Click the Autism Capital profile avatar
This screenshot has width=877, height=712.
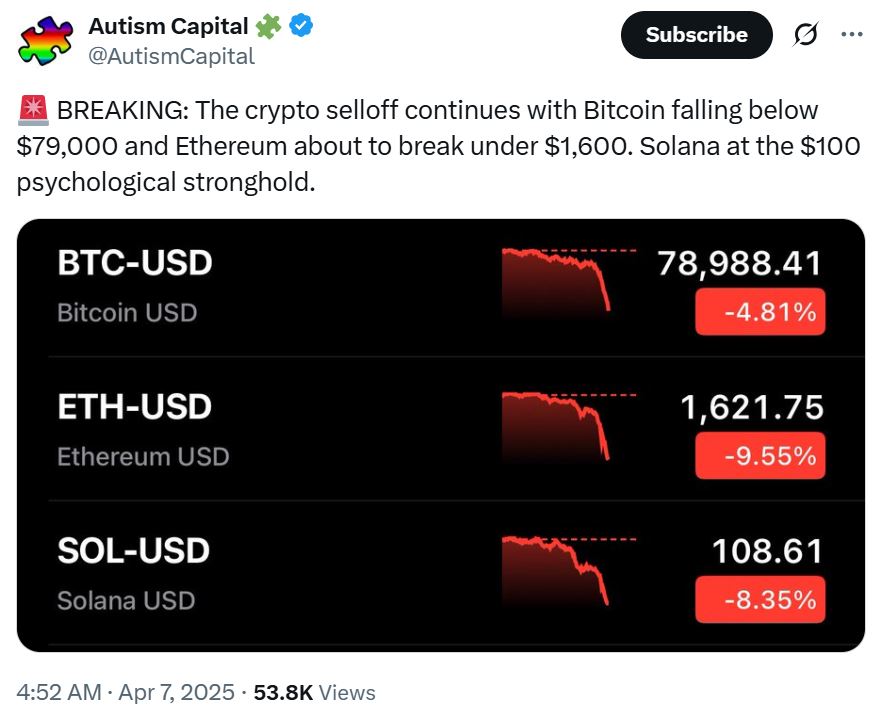[45, 38]
